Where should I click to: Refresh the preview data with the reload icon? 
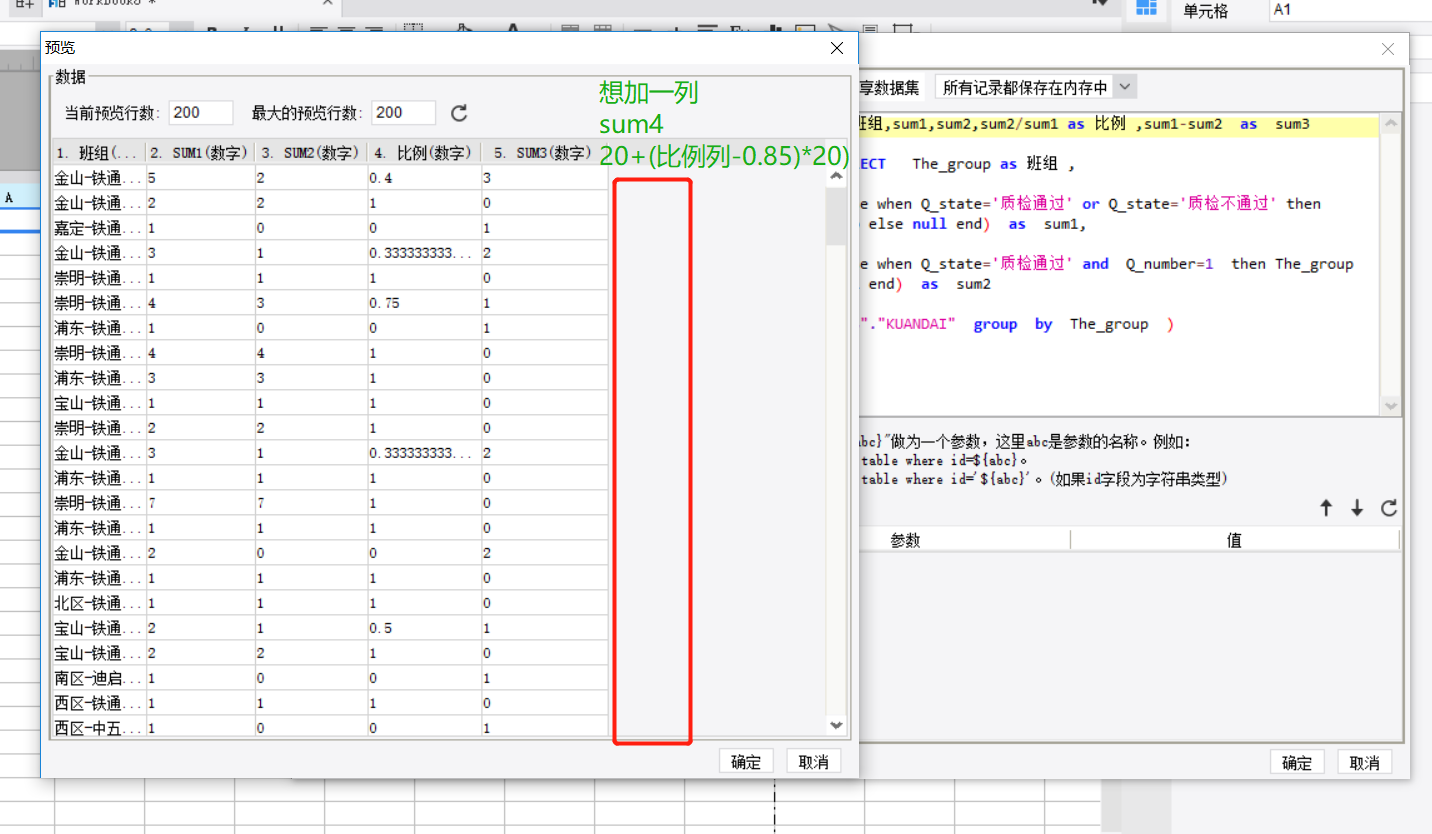[x=459, y=113]
